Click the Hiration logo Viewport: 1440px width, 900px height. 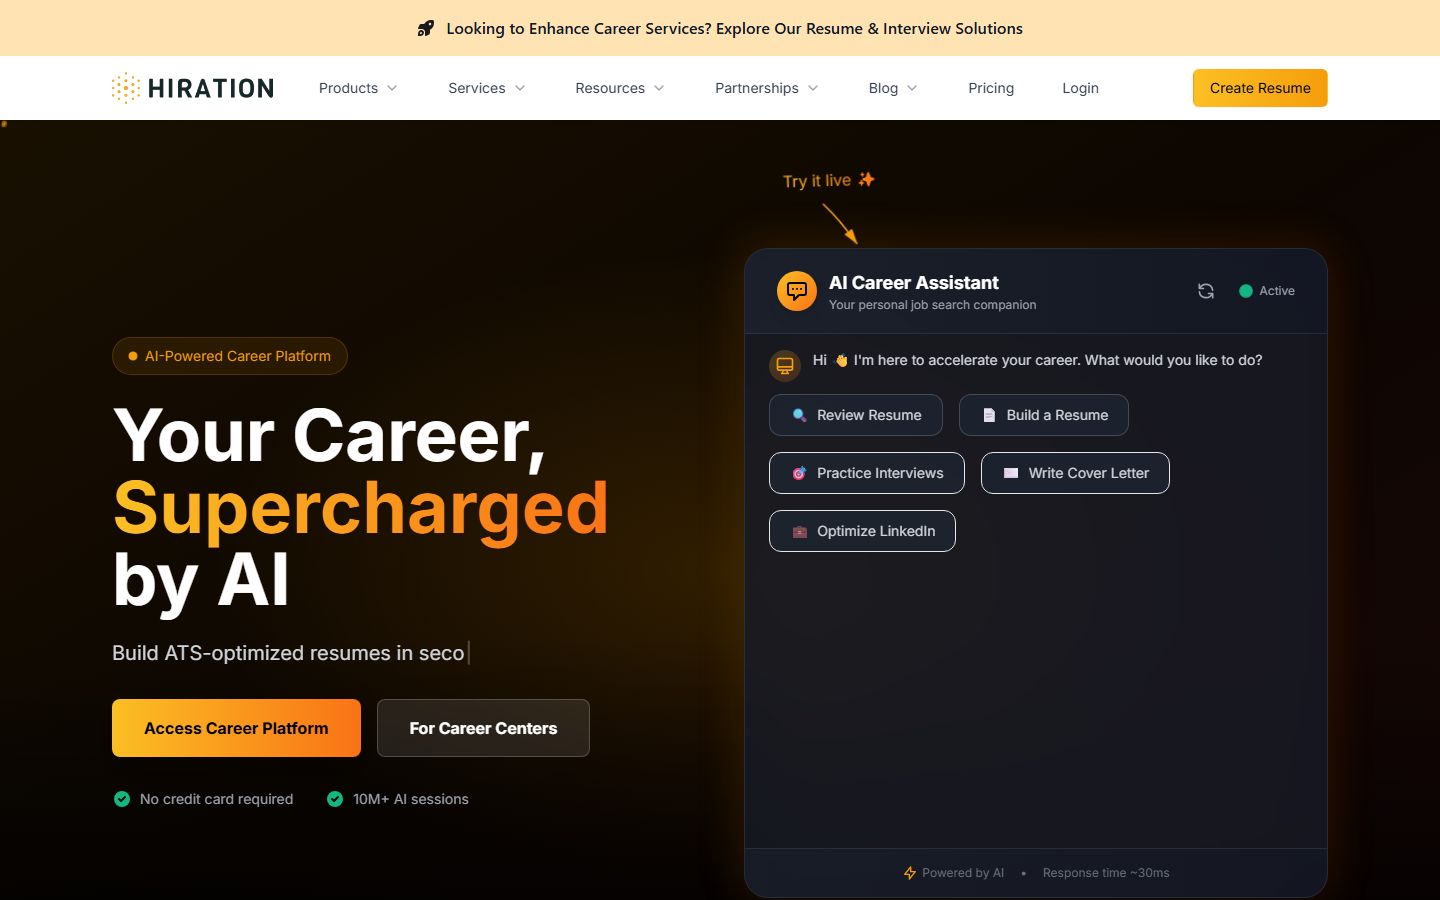[192, 88]
